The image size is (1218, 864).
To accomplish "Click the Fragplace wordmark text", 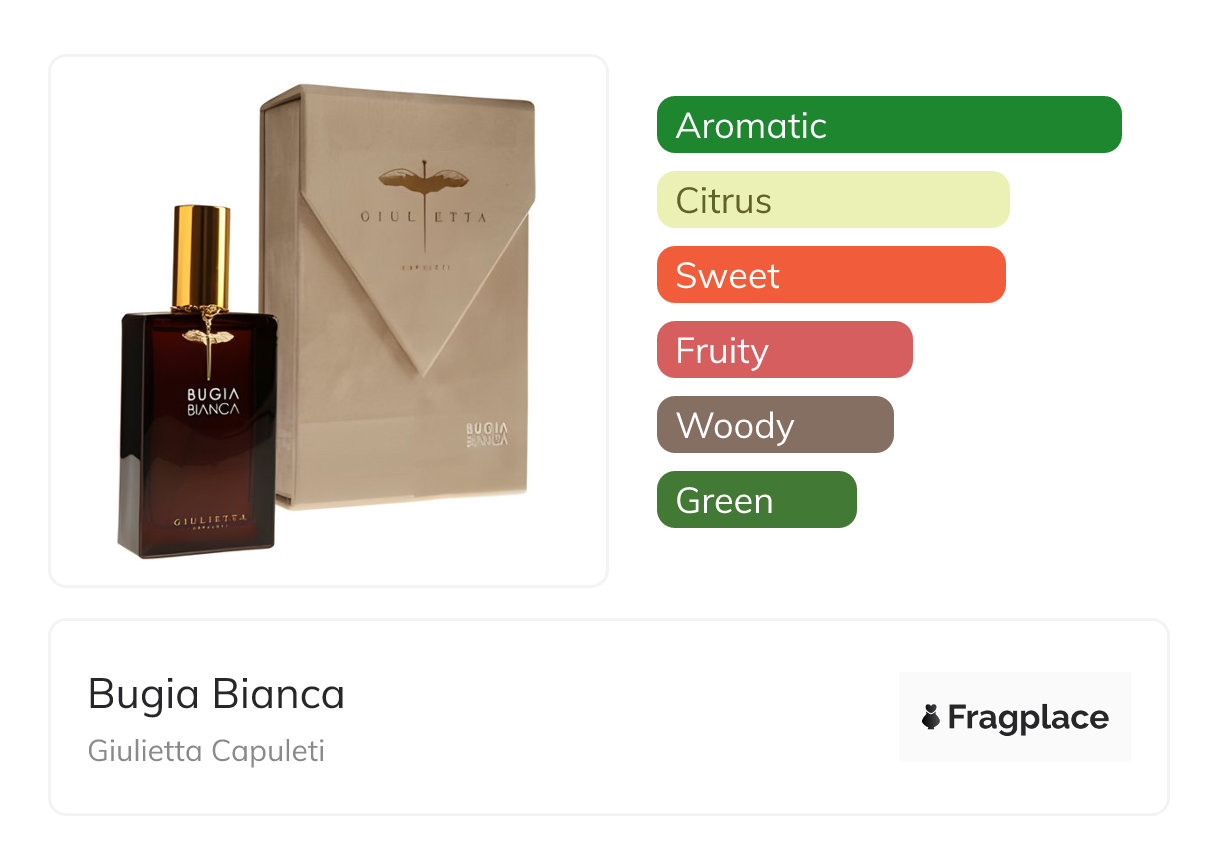I will tap(1028, 718).
